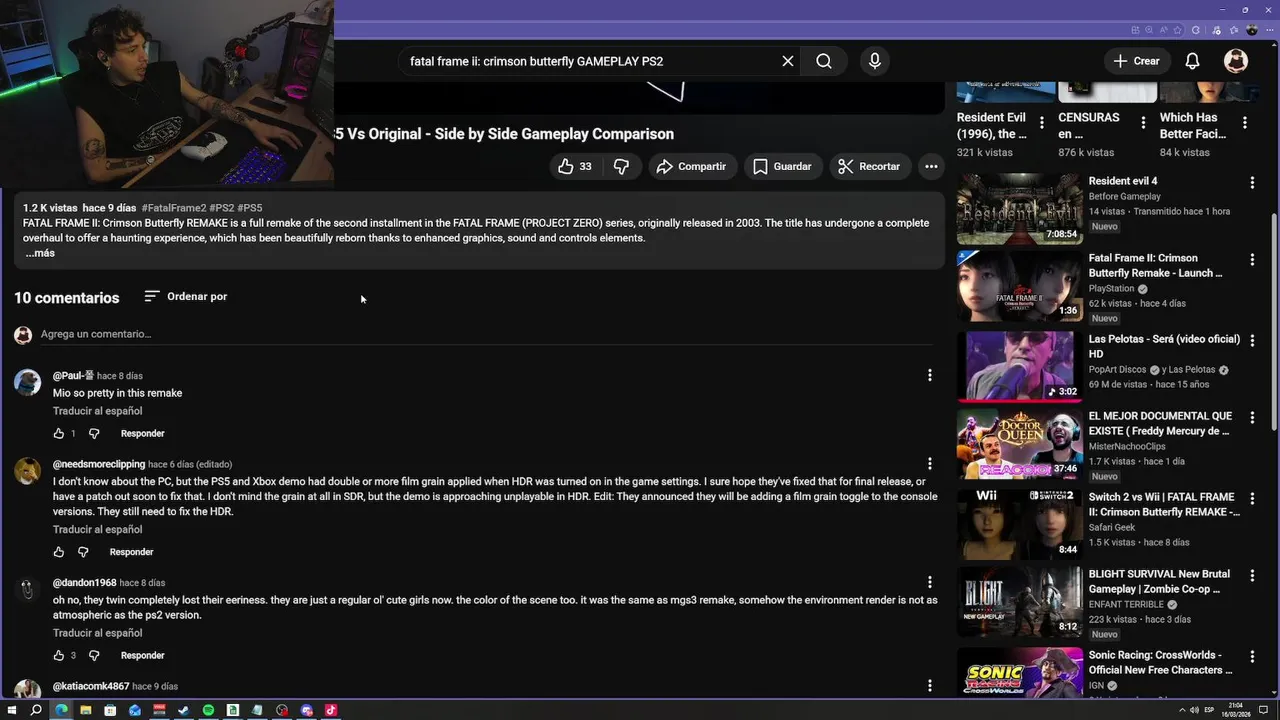Open Sonic Racing CrossWorlds thumbnail

click(1020, 672)
